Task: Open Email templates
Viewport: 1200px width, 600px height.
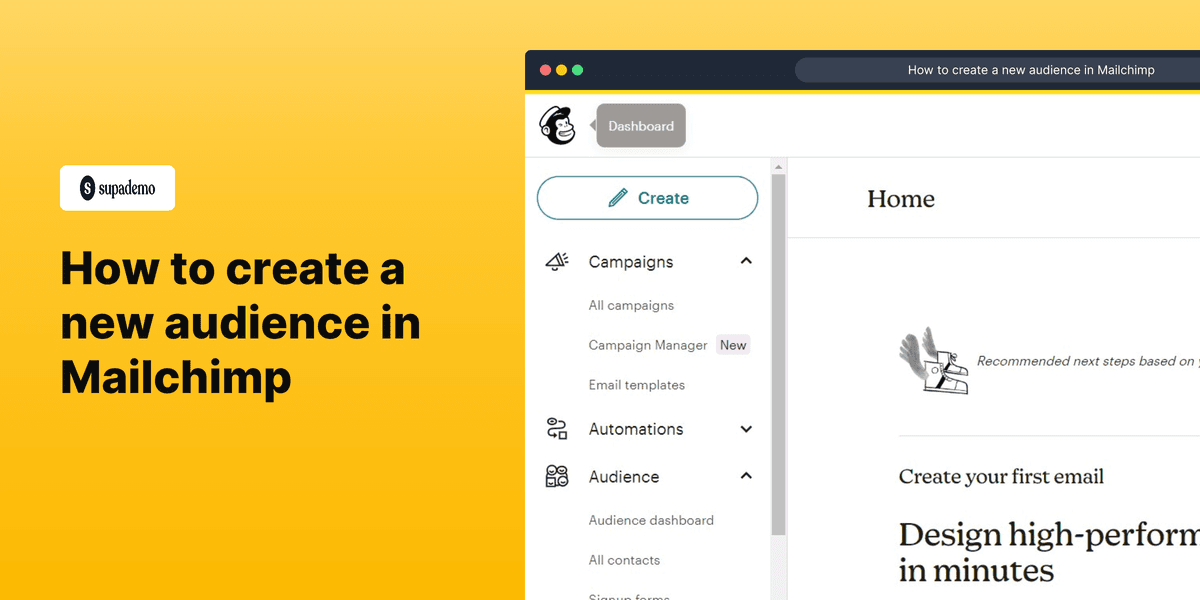Action: (636, 384)
